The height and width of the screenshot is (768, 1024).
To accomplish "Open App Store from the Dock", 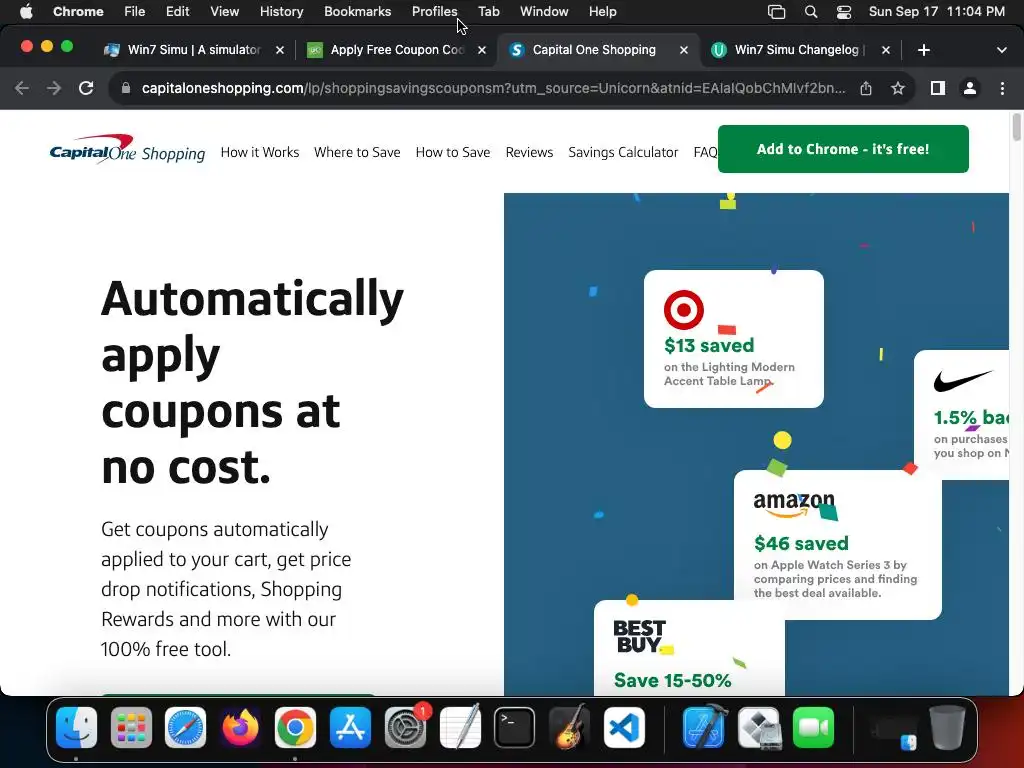I will [x=350, y=728].
